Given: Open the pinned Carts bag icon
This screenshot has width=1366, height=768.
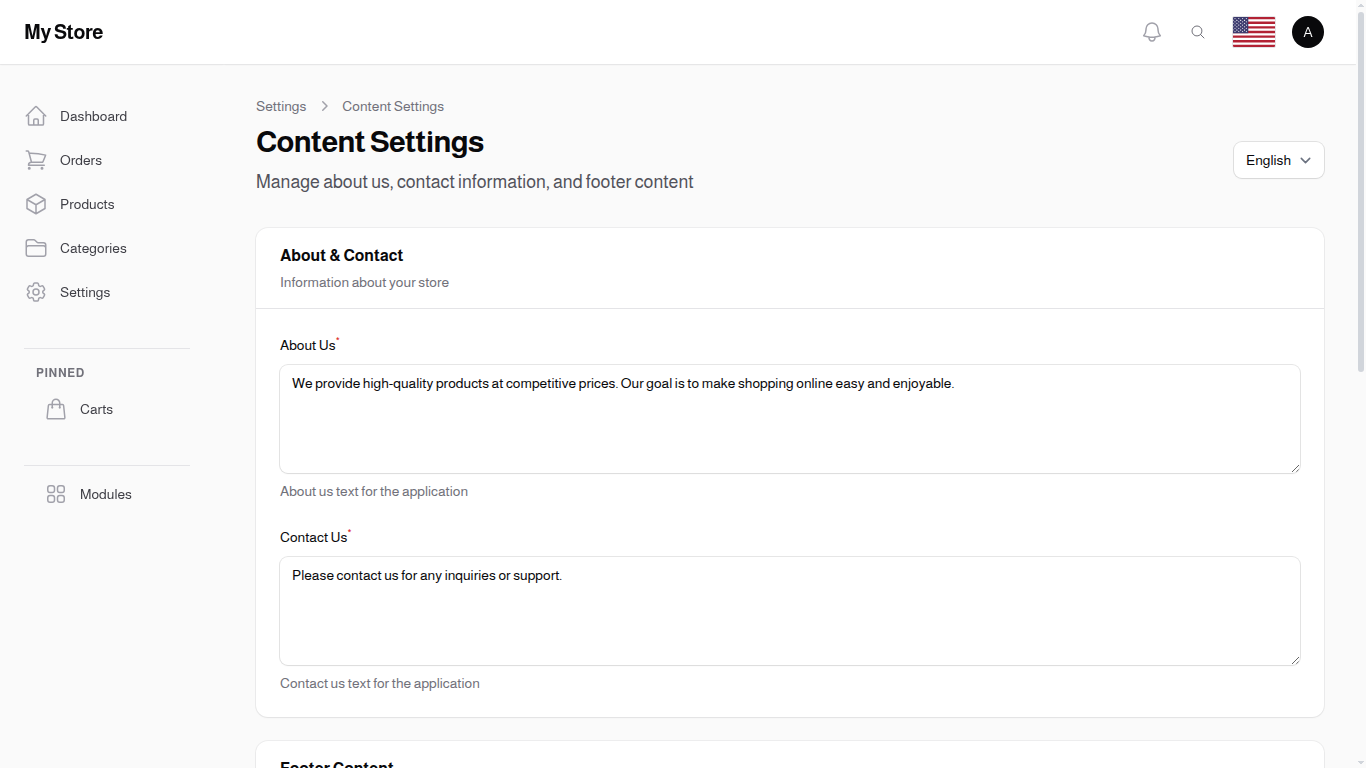Looking at the screenshot, I should pyautogui.click(x=56, y=408).
